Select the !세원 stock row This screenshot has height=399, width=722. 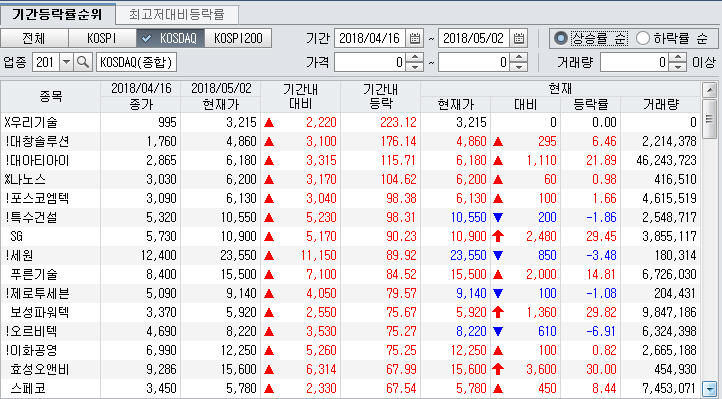pyautogui.click(x=350, y=255)
